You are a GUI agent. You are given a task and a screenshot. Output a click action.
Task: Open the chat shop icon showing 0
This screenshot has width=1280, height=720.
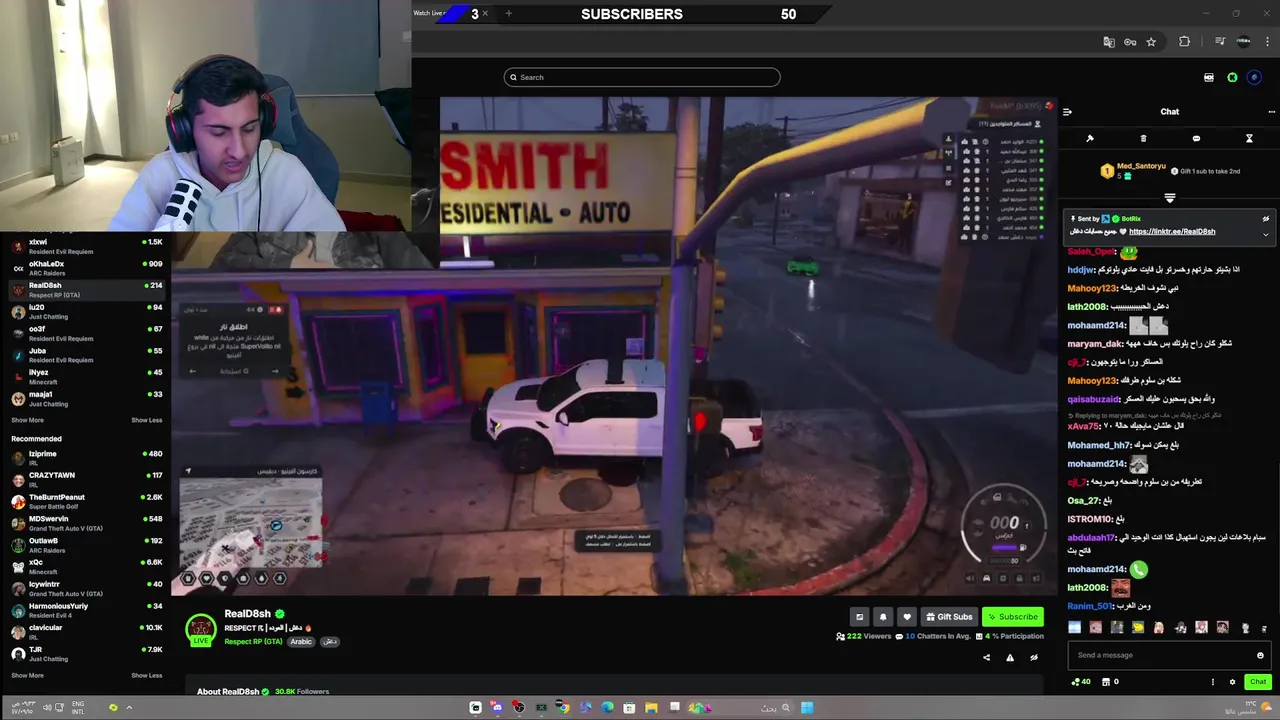click(x=1110, y=682)
